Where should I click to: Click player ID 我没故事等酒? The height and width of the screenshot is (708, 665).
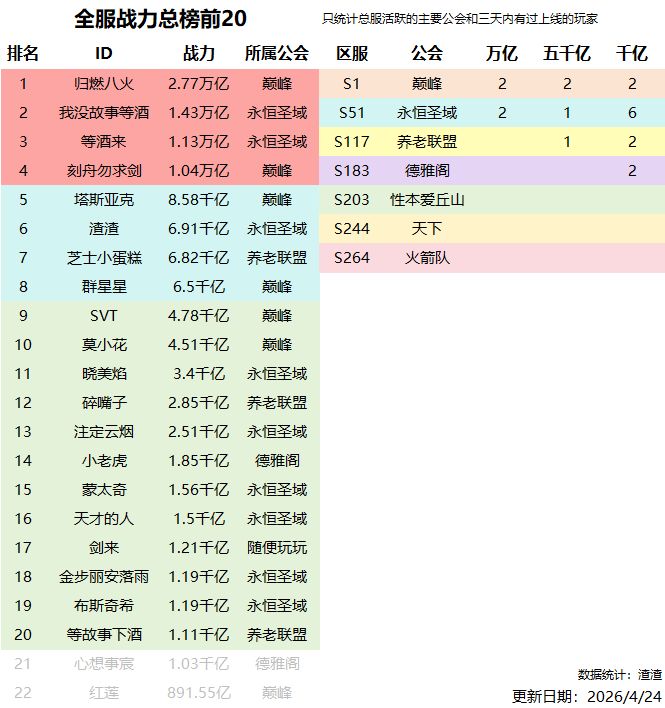click(x=104, y=112)
